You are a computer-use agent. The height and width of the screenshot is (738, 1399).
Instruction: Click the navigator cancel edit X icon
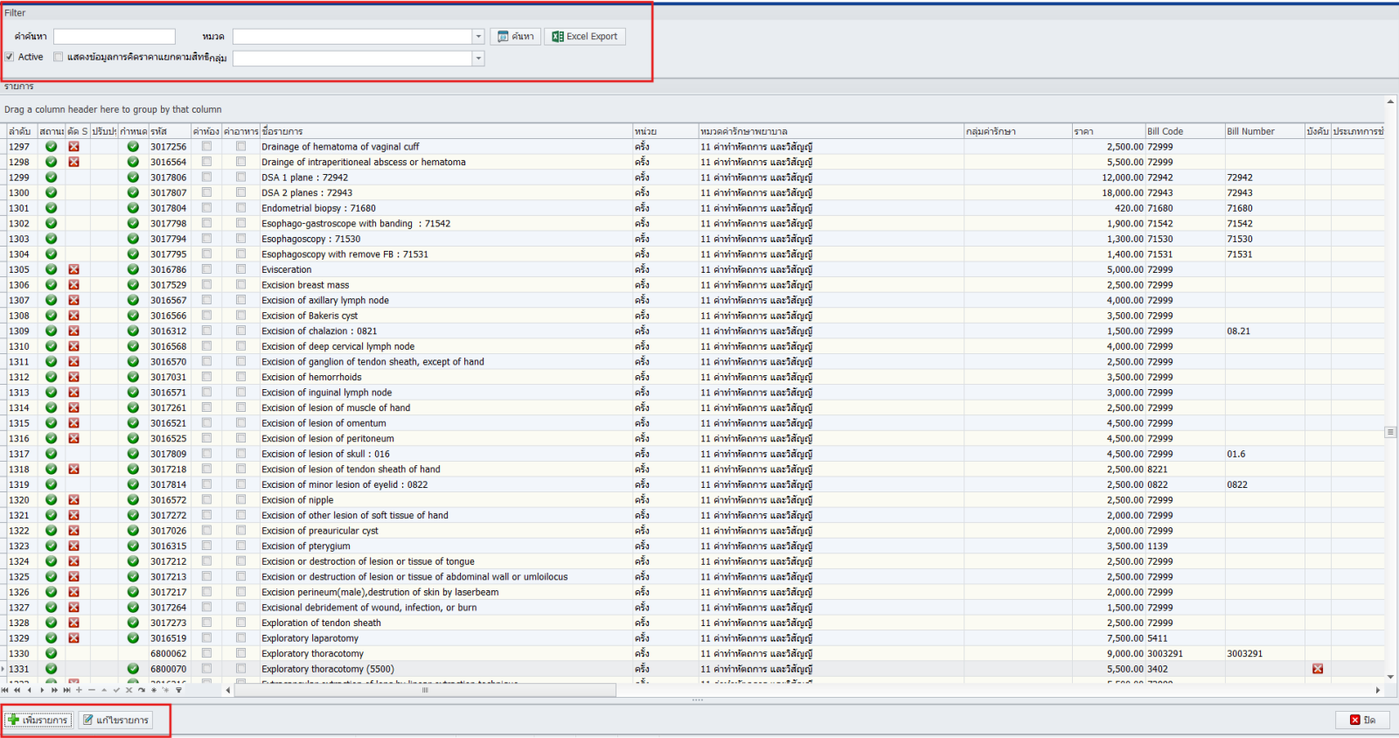click(129, 690)
